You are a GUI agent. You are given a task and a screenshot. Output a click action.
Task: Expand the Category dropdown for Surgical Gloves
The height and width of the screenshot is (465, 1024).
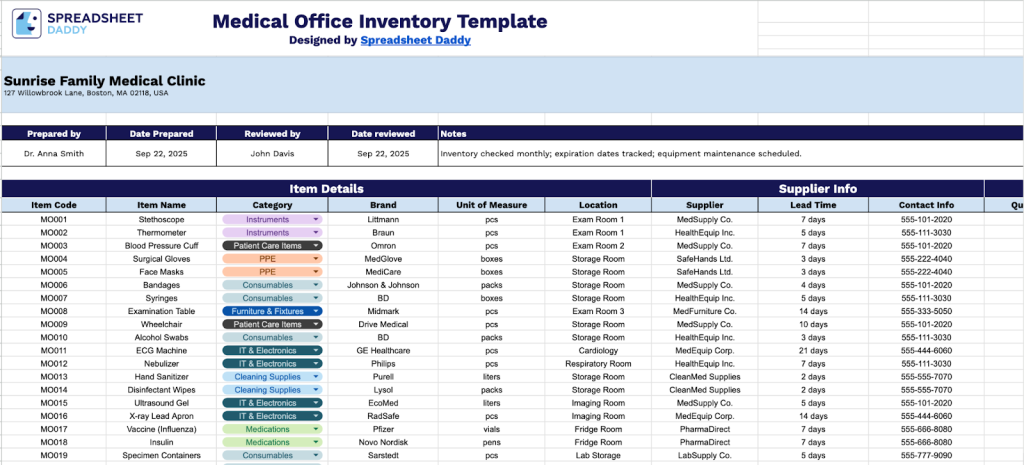click(x=317, y=259)
